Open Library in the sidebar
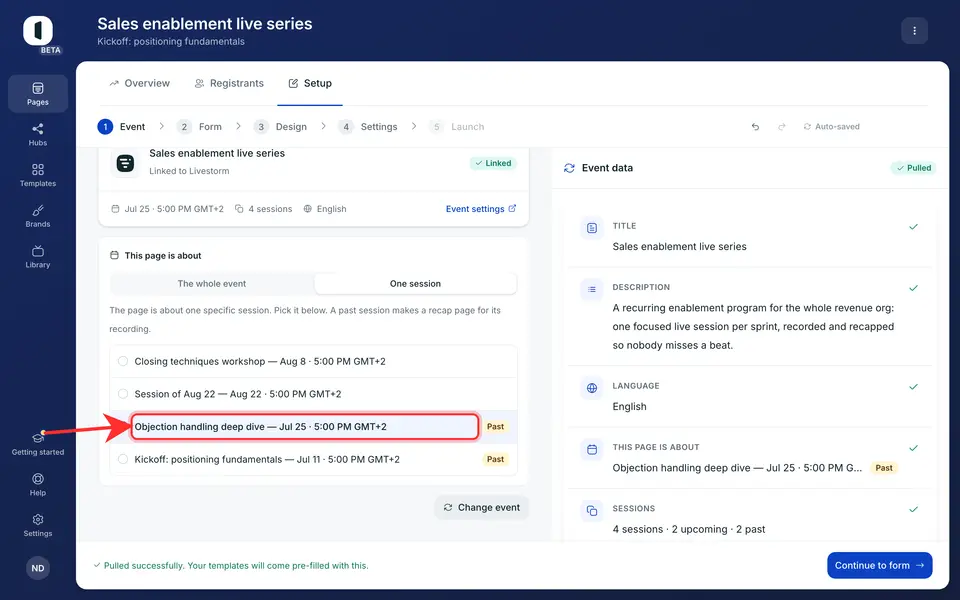This screenshot has height=600, width=960. click(x=38, y=257)
